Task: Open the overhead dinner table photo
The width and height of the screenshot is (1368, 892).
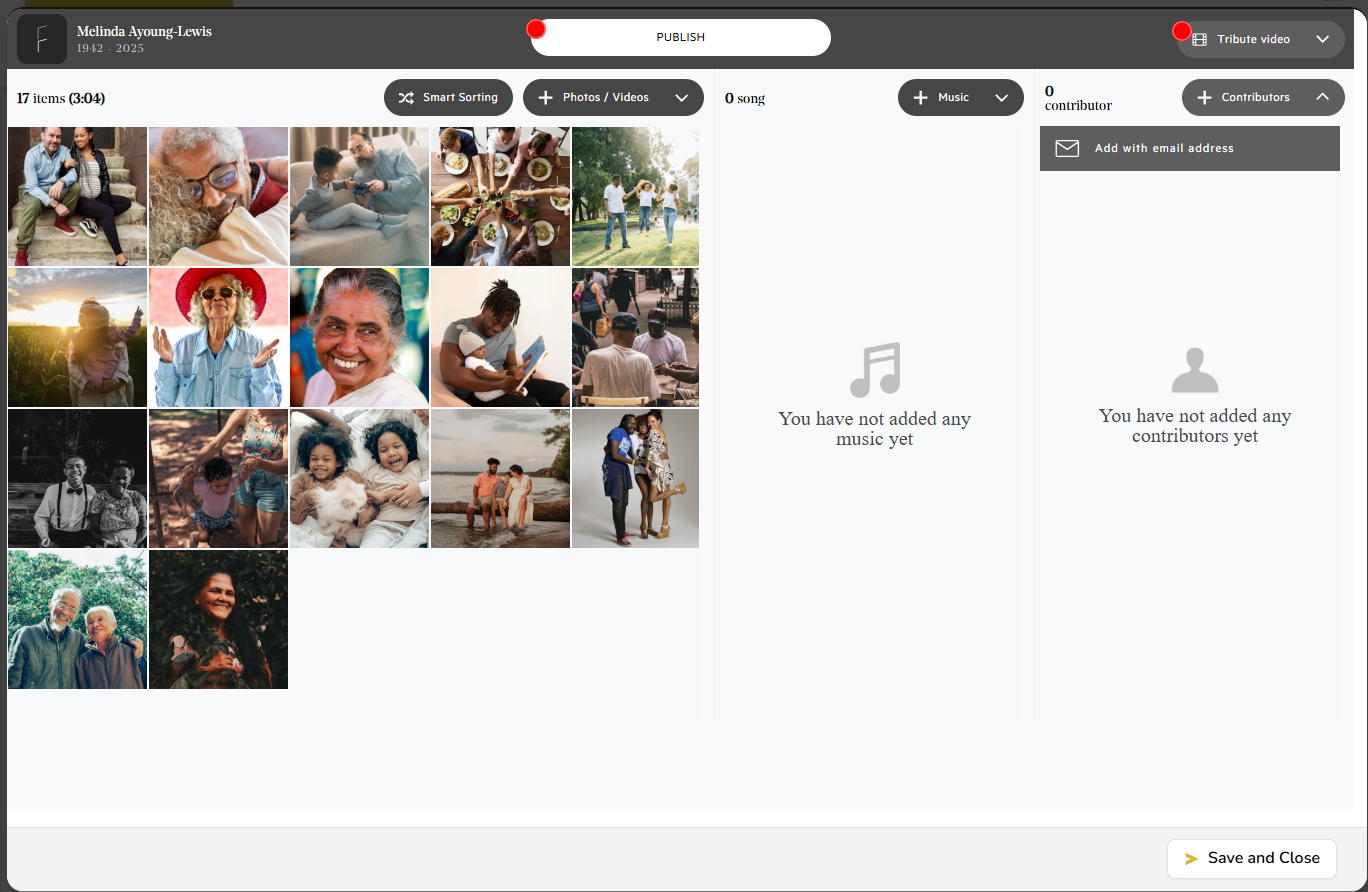Action: [x=500, y=196]
